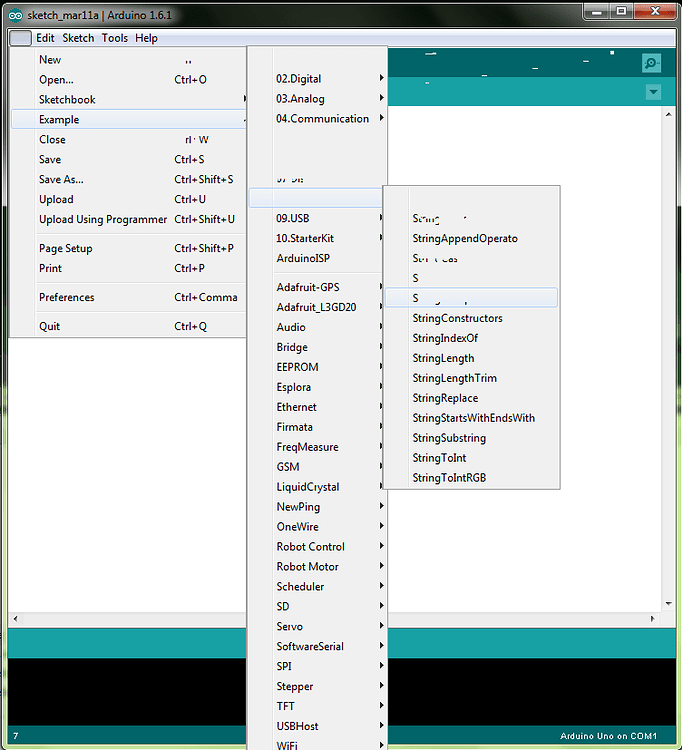Viewport: 682px width, 750px height.
Task: Open the SoftwareSerial library examples
Action: [318, 646]
